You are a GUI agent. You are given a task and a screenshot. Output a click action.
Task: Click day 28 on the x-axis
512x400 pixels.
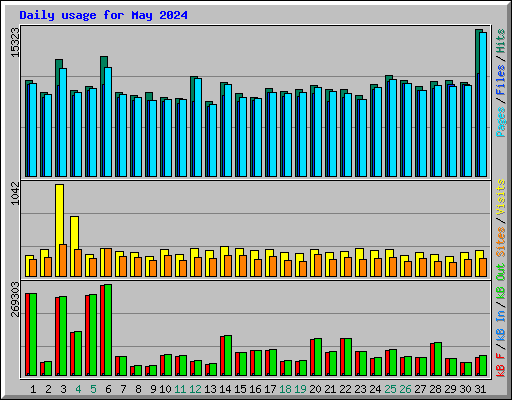pos(435,389)
